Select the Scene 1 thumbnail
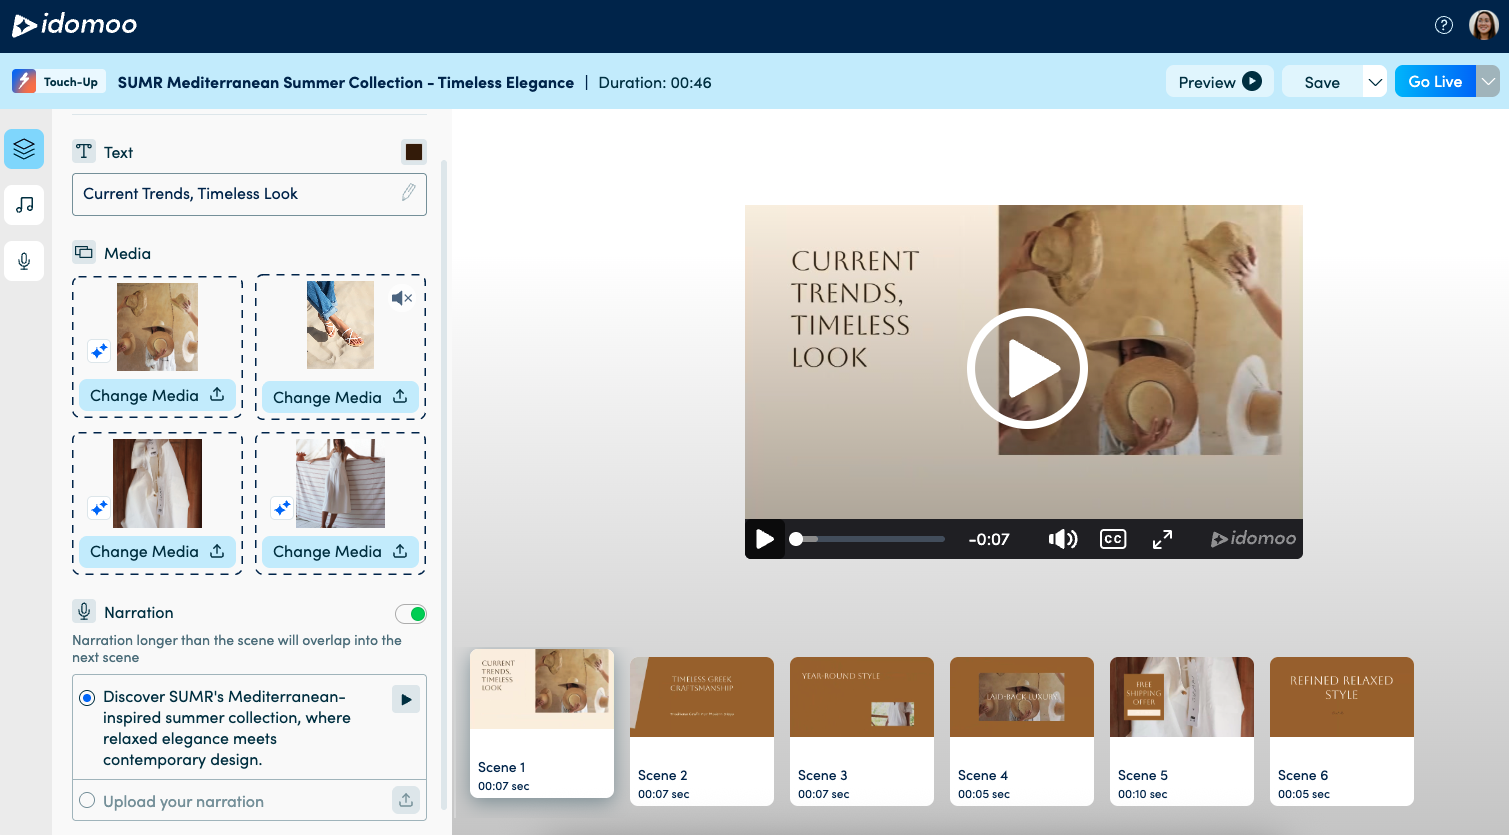 click(542, 723)
